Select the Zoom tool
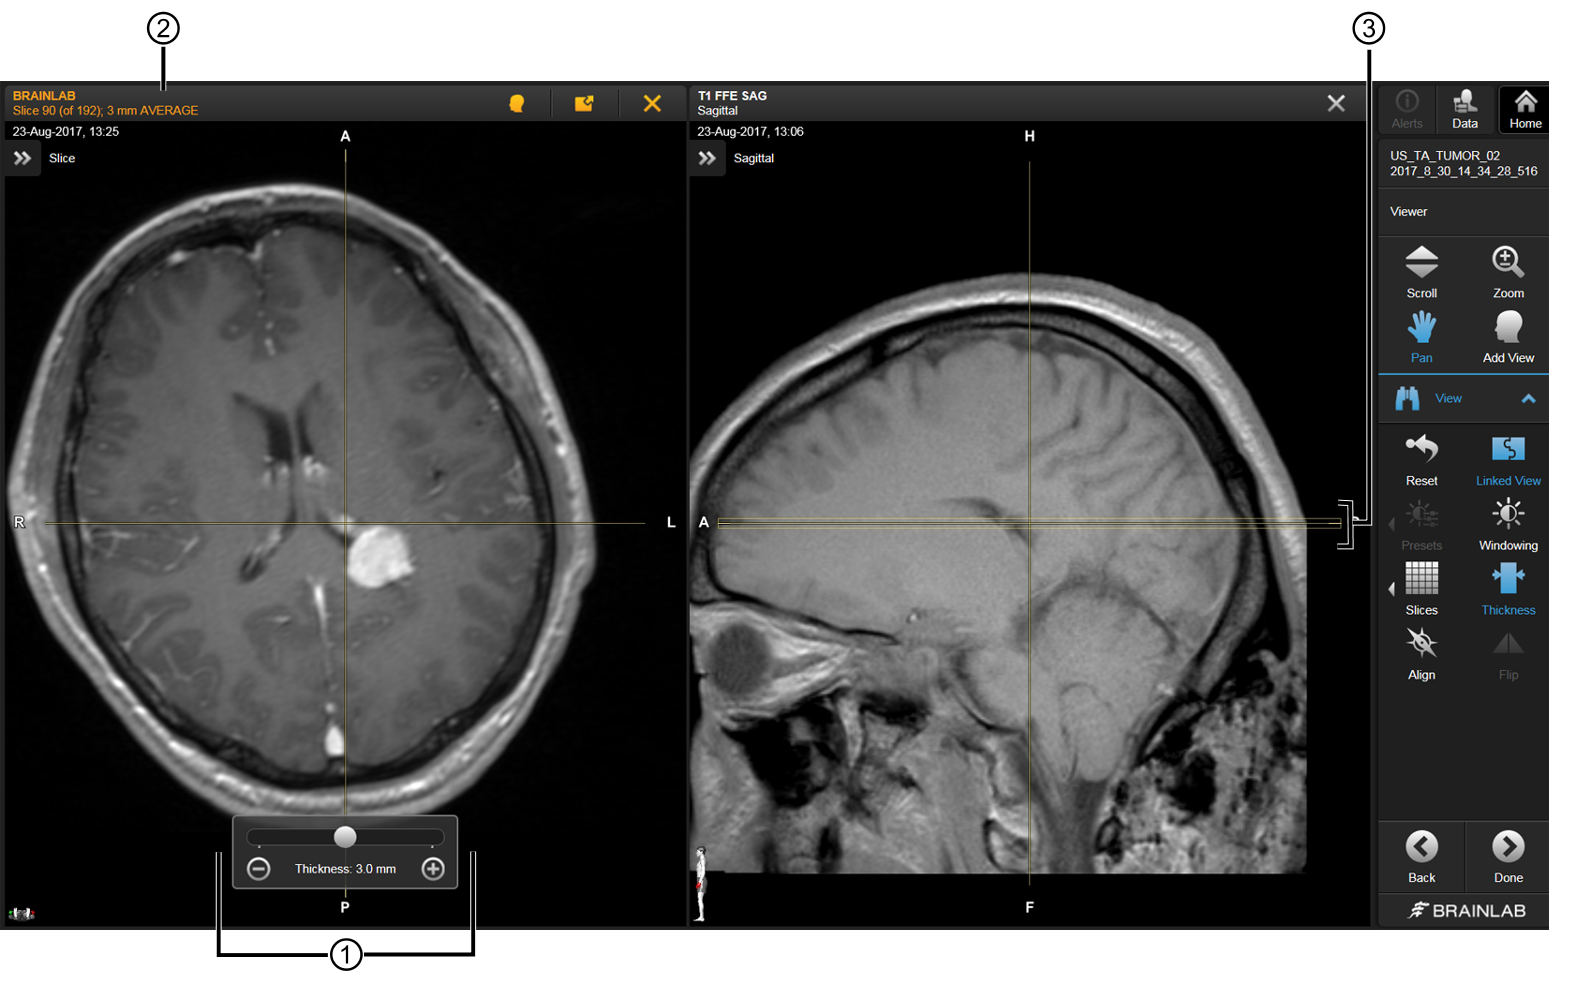The width and height of the screenshot is (1587, 983). [1508, 272]
